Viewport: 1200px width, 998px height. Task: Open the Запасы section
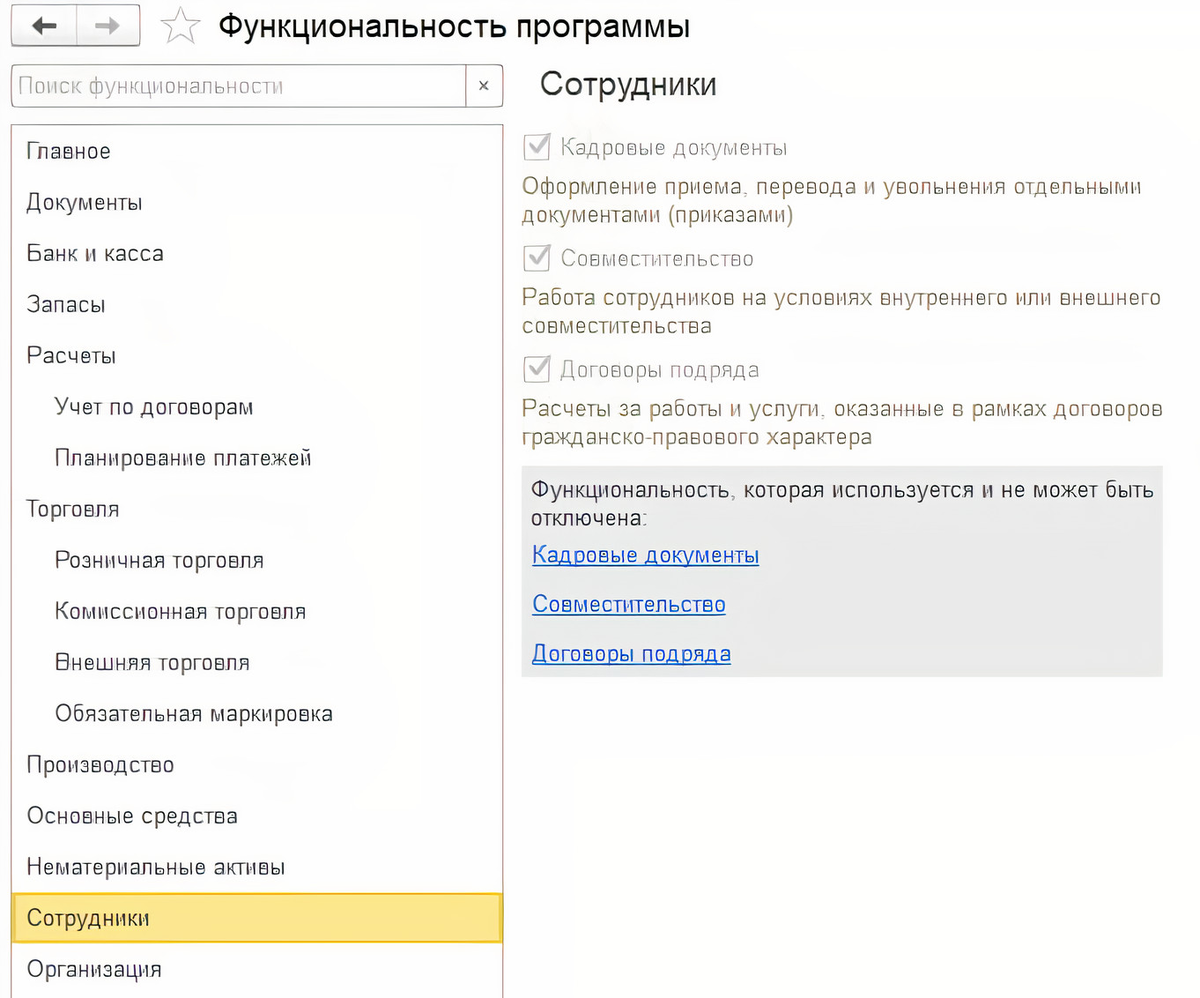65,304
